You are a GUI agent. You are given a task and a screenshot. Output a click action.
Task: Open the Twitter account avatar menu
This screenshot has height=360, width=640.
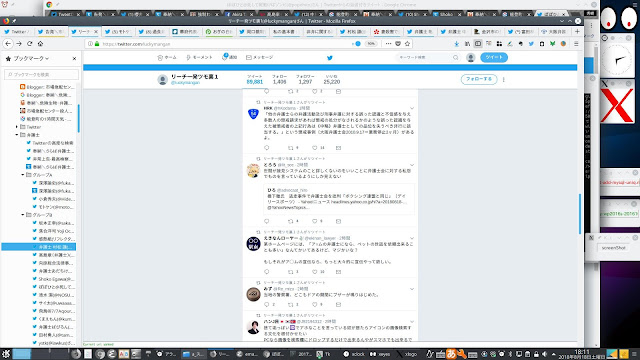471,58
